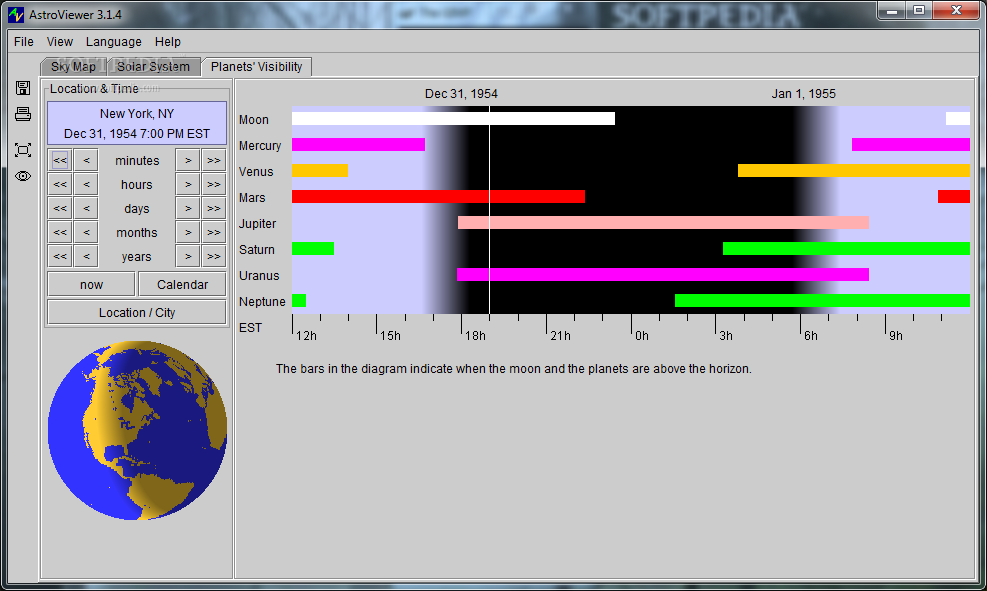Image resolution: width=987 pixels, height=591 pixels.
Task: Click the long red Mars visibility bar
Action: coord(438,196)
